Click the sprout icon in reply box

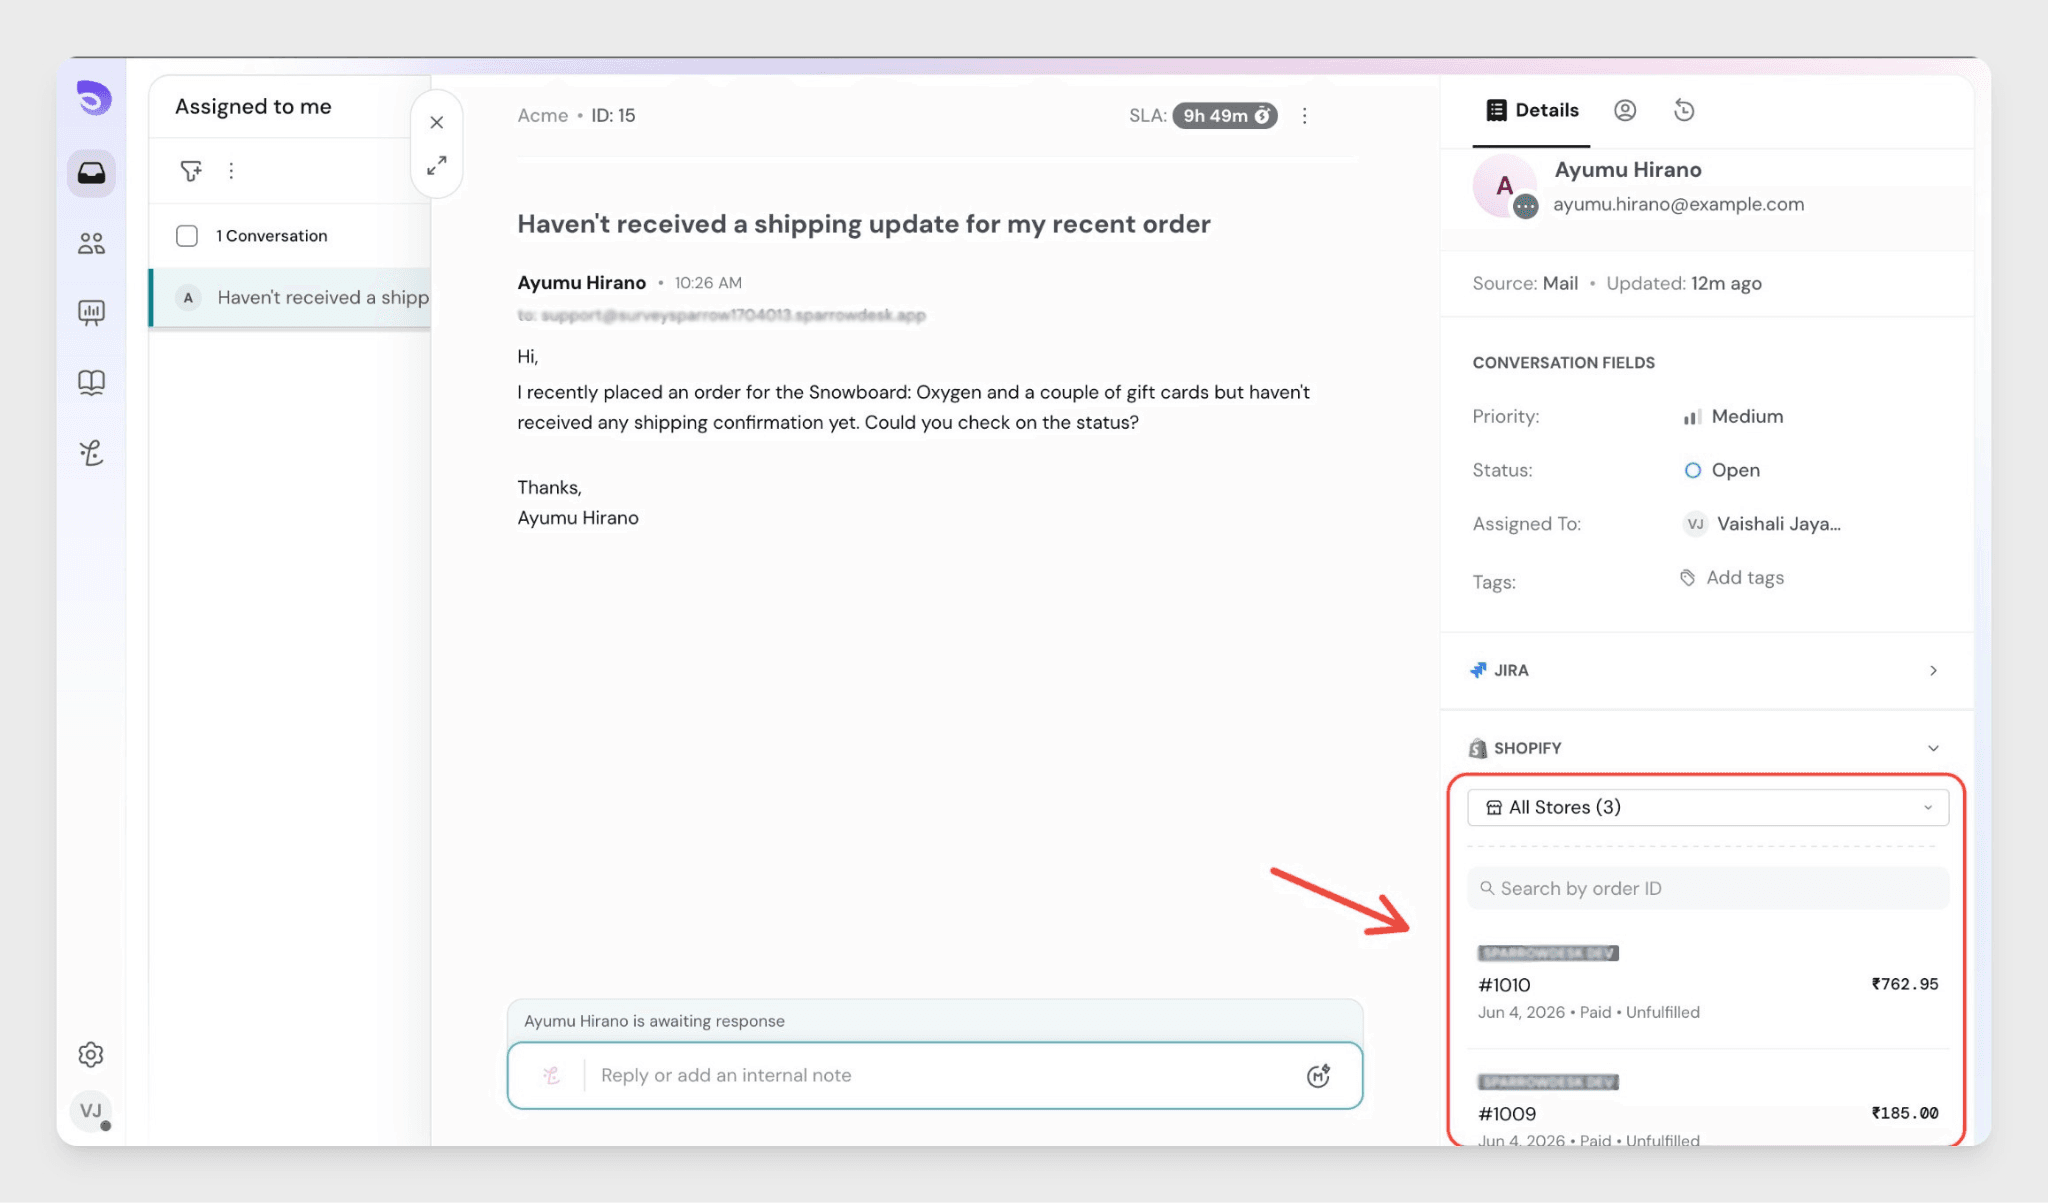coord(552,1075)
